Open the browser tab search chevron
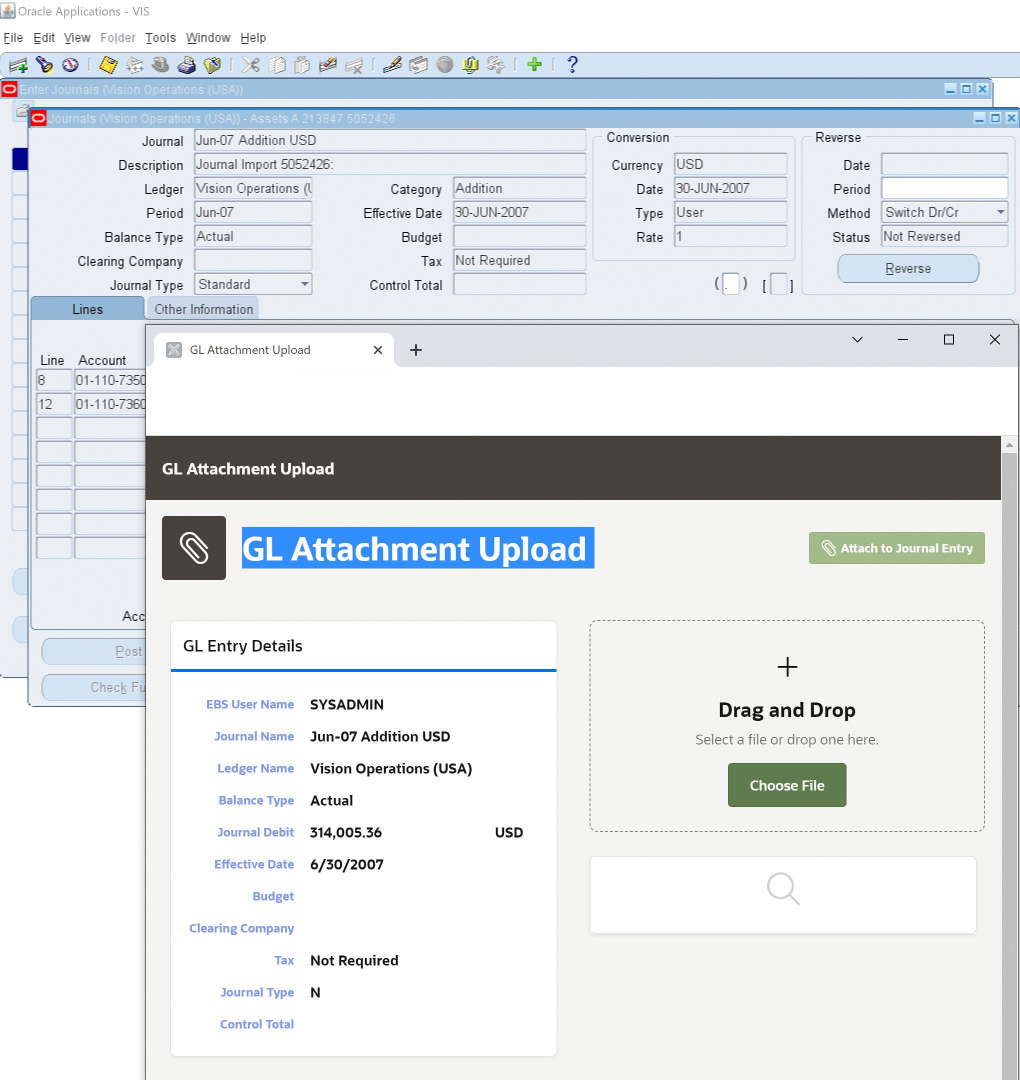The image size is (1020, 1080). pos(857,340)
